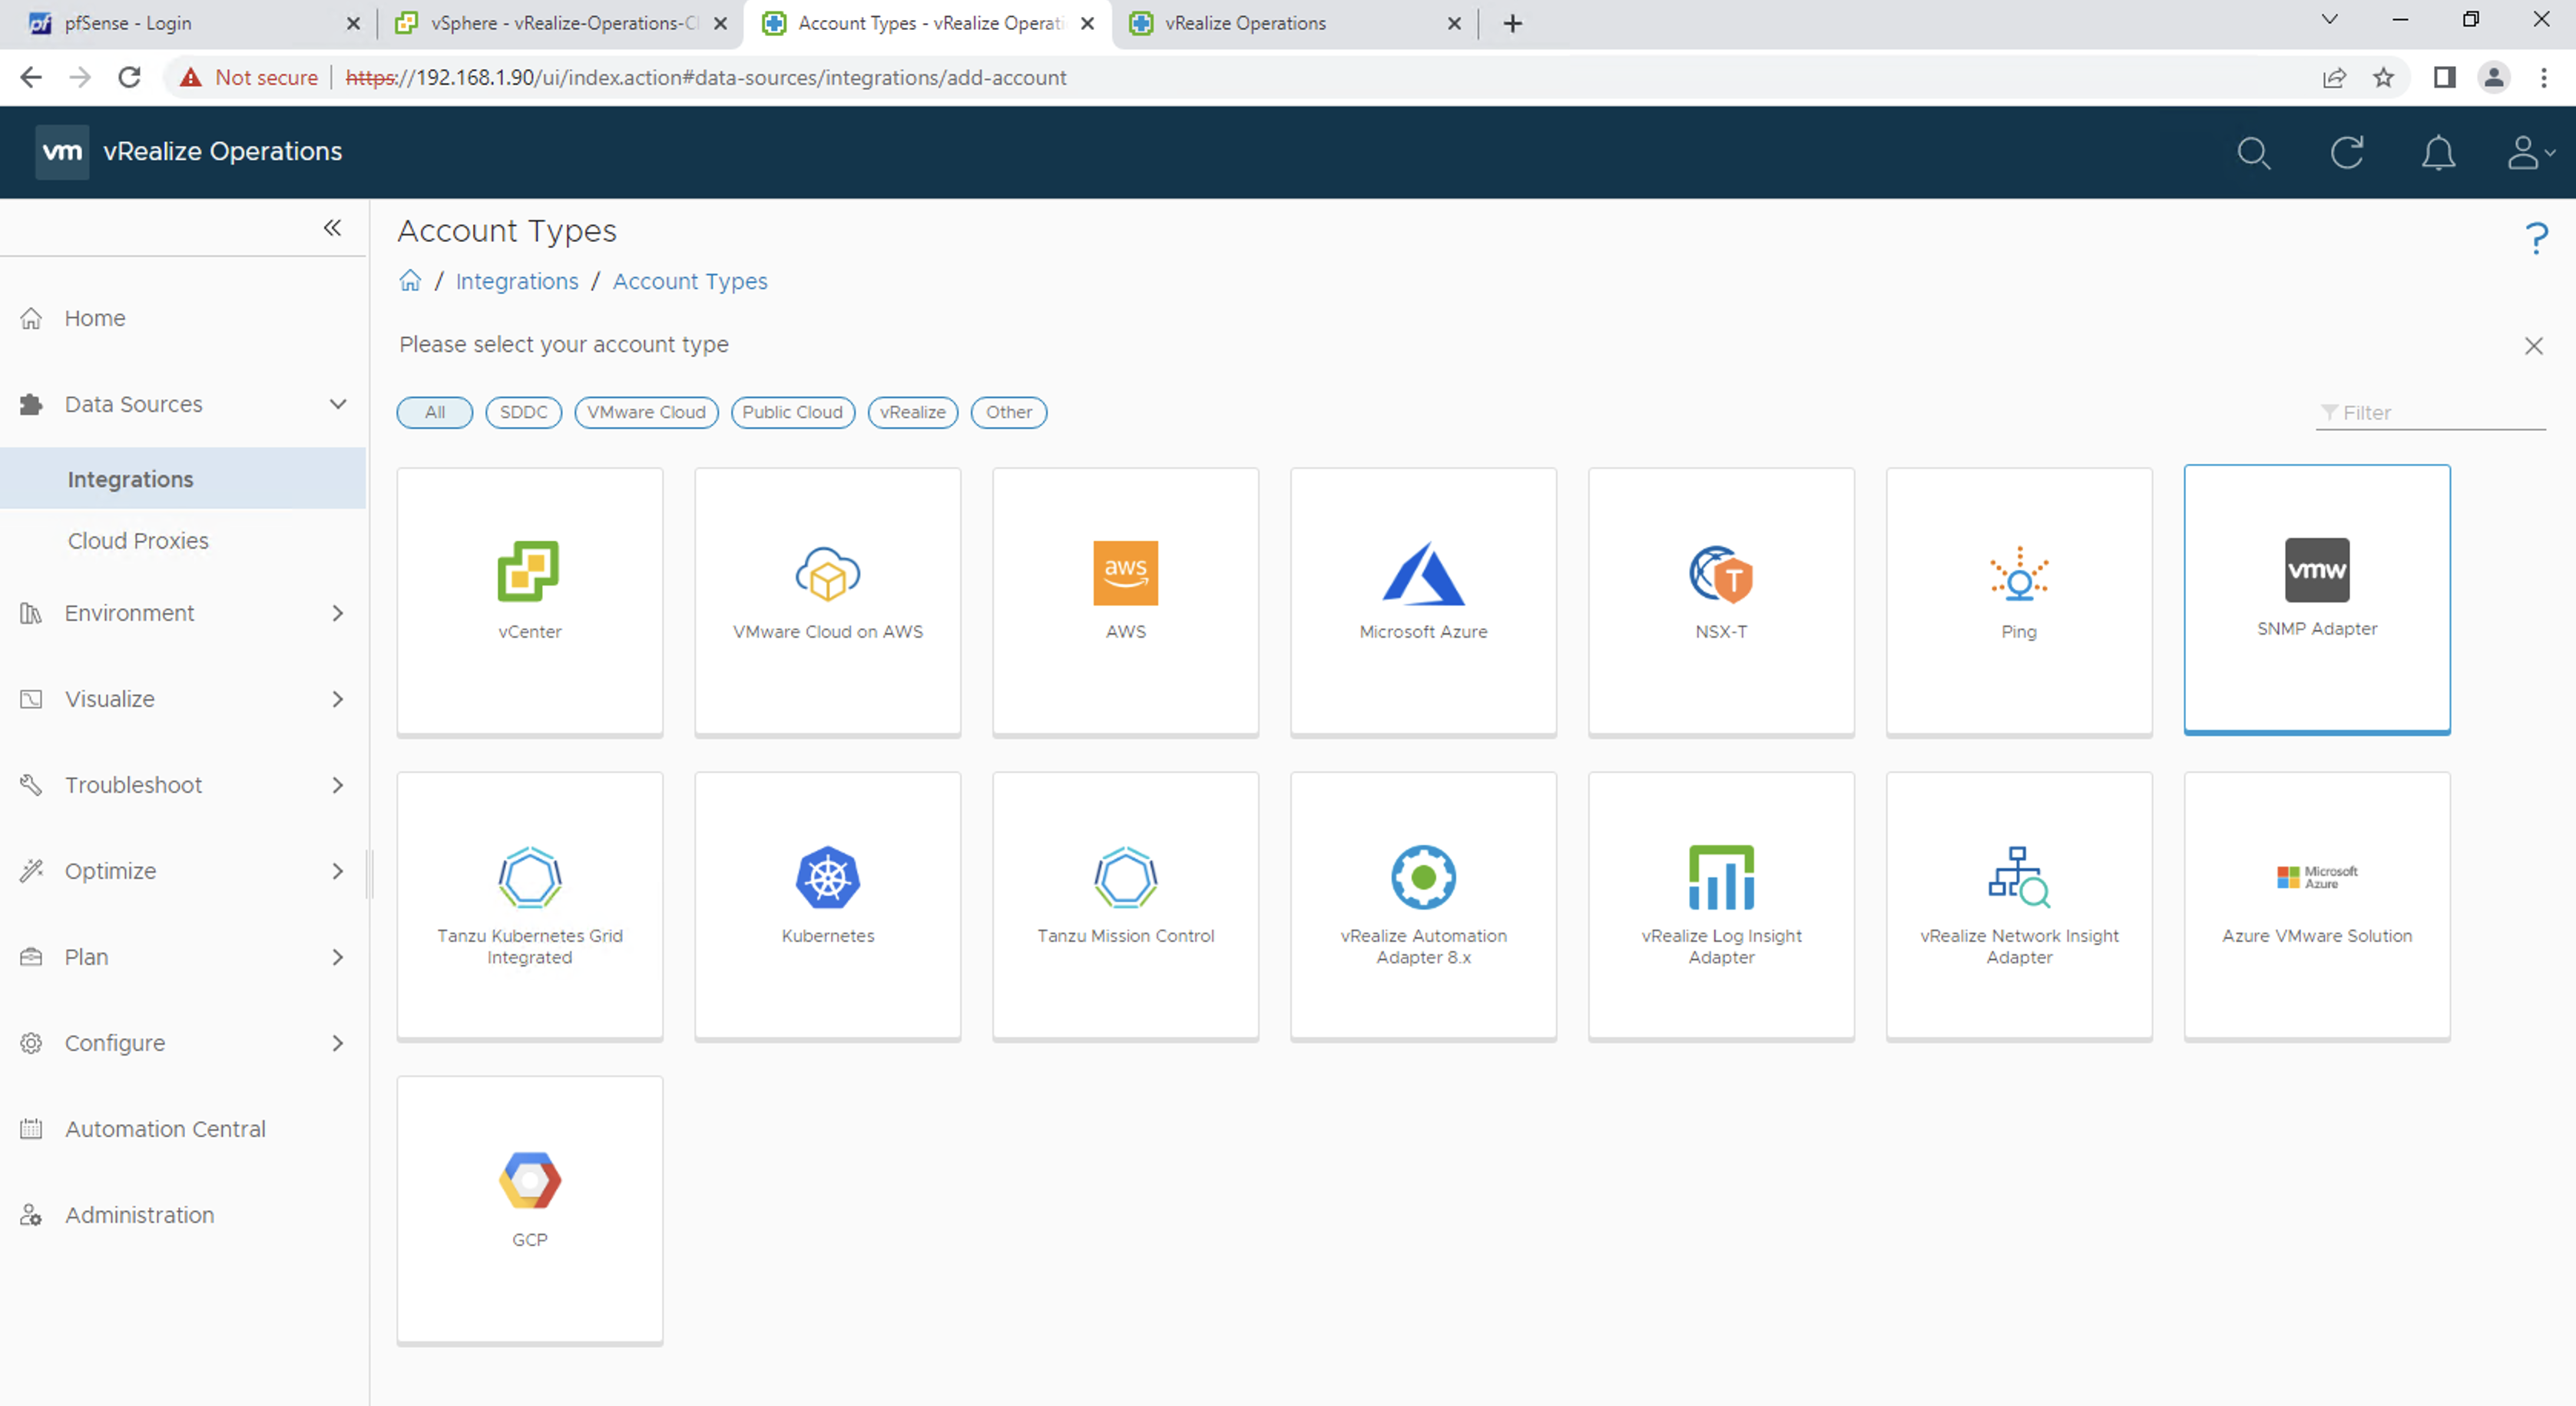Click the Not secure warning badge
Viewport: 2576px width, 1406px height.
[248, 77]
